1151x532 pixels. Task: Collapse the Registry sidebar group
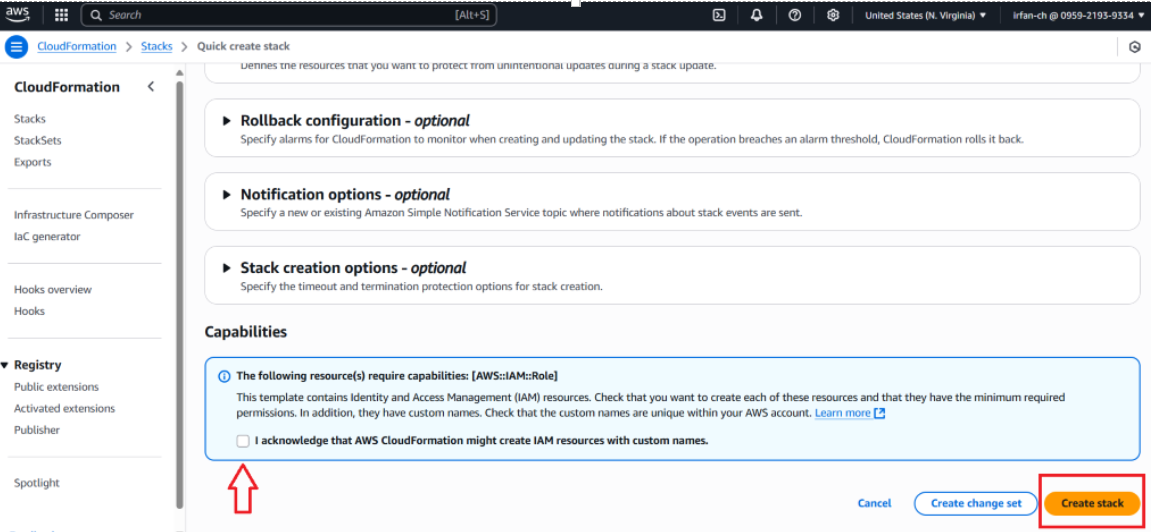[5, 365]
